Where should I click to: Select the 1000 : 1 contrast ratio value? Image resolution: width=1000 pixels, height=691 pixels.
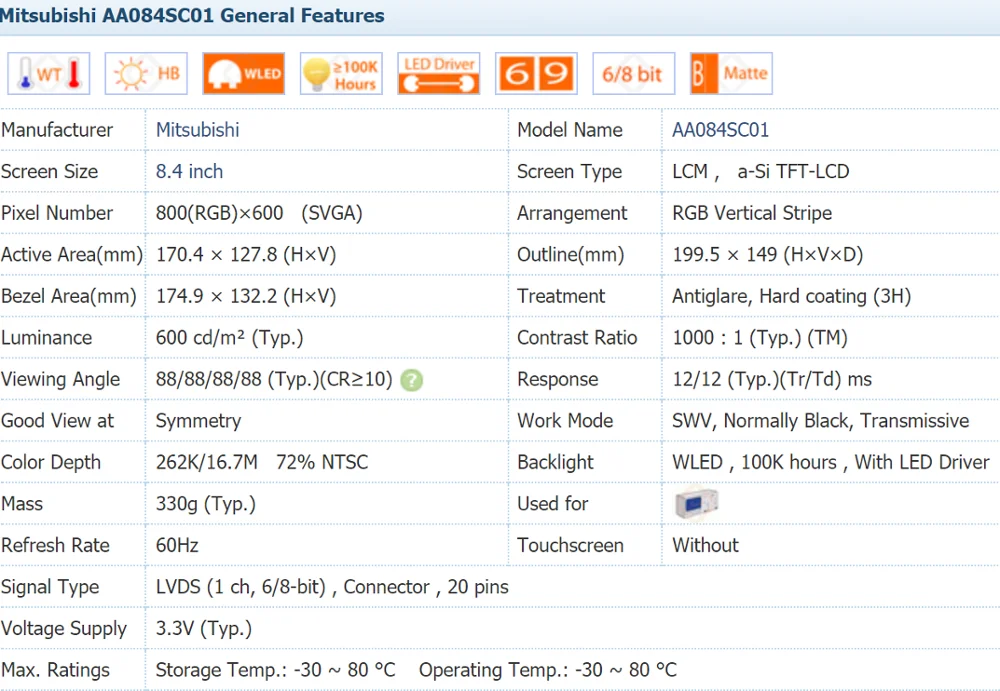click(760, 338)
